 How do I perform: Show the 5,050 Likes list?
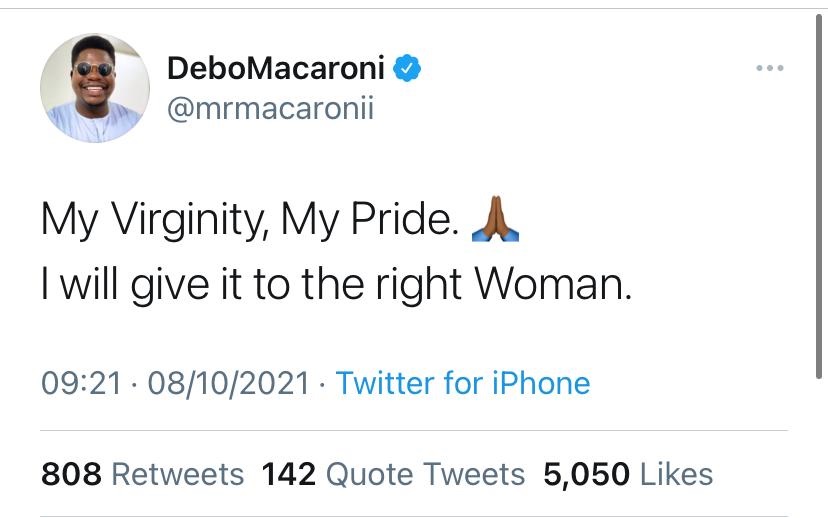coord(628,474)
